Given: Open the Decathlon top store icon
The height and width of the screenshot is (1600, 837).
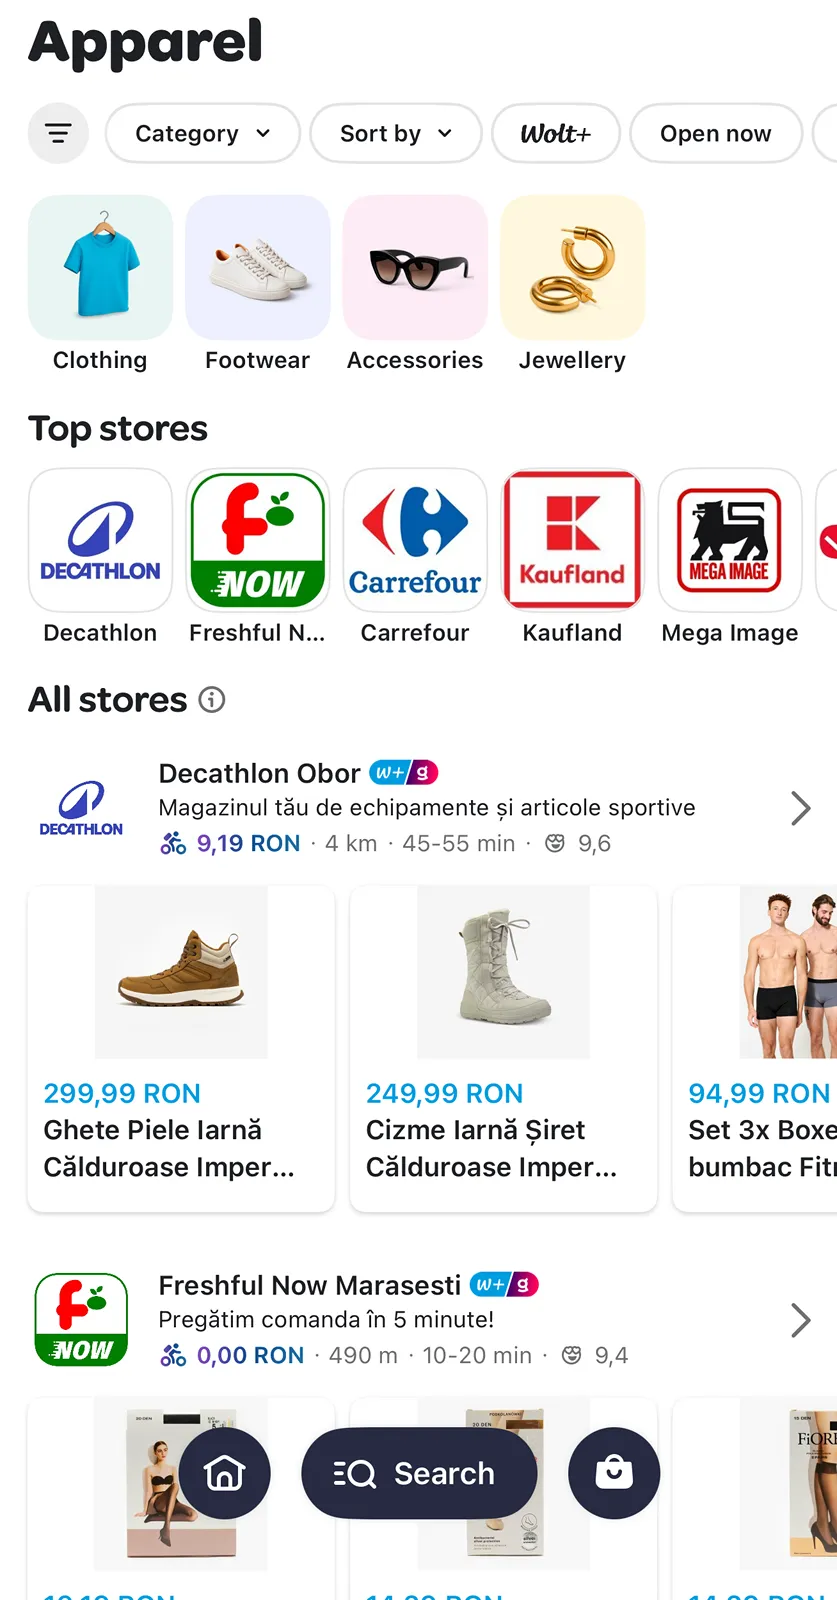Looking at the screenshot, I should (100, 540).
